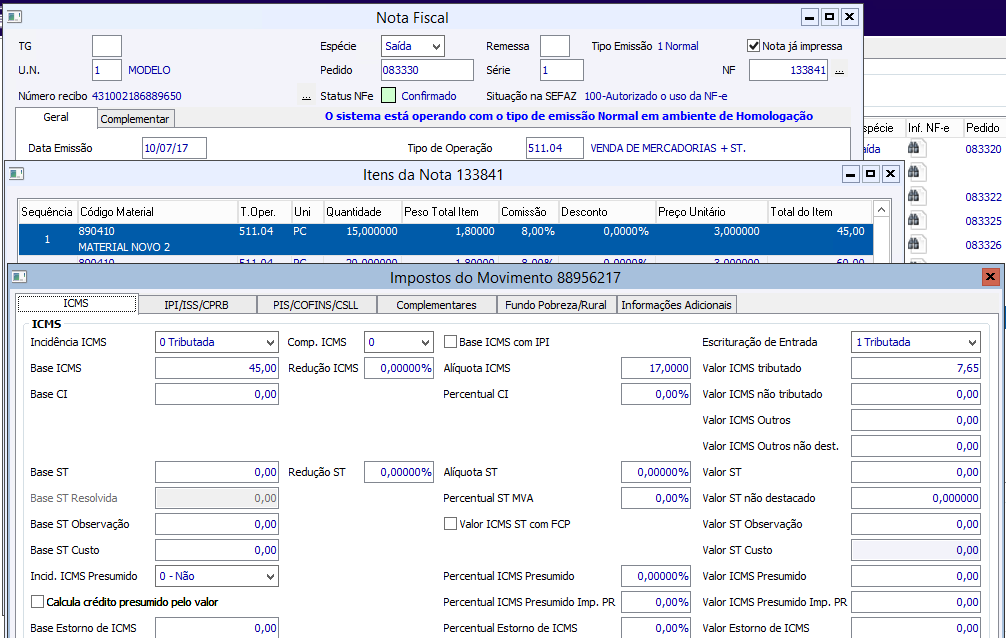This screenshot has width=1006, height=638.
Task: Check Calcula crédito presumido pelo valor
Action: [x=38, y=602]
